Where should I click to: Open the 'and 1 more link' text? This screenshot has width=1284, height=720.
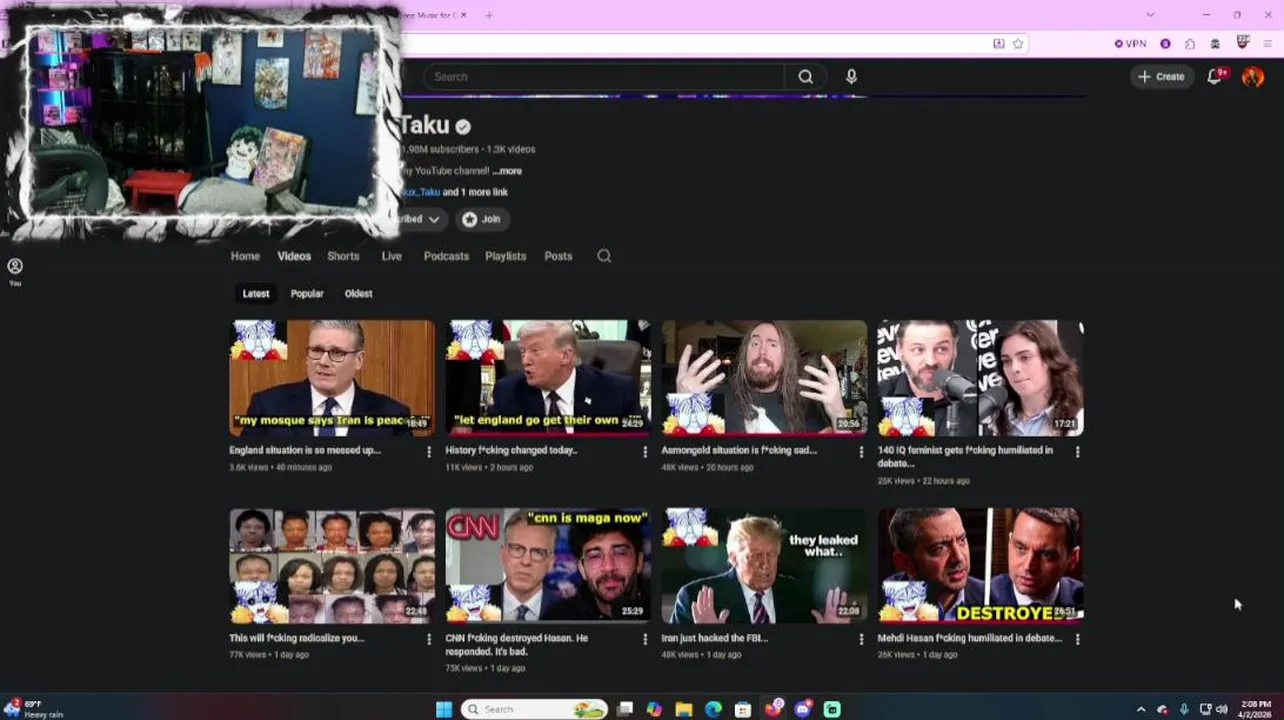tap(475, 192)
